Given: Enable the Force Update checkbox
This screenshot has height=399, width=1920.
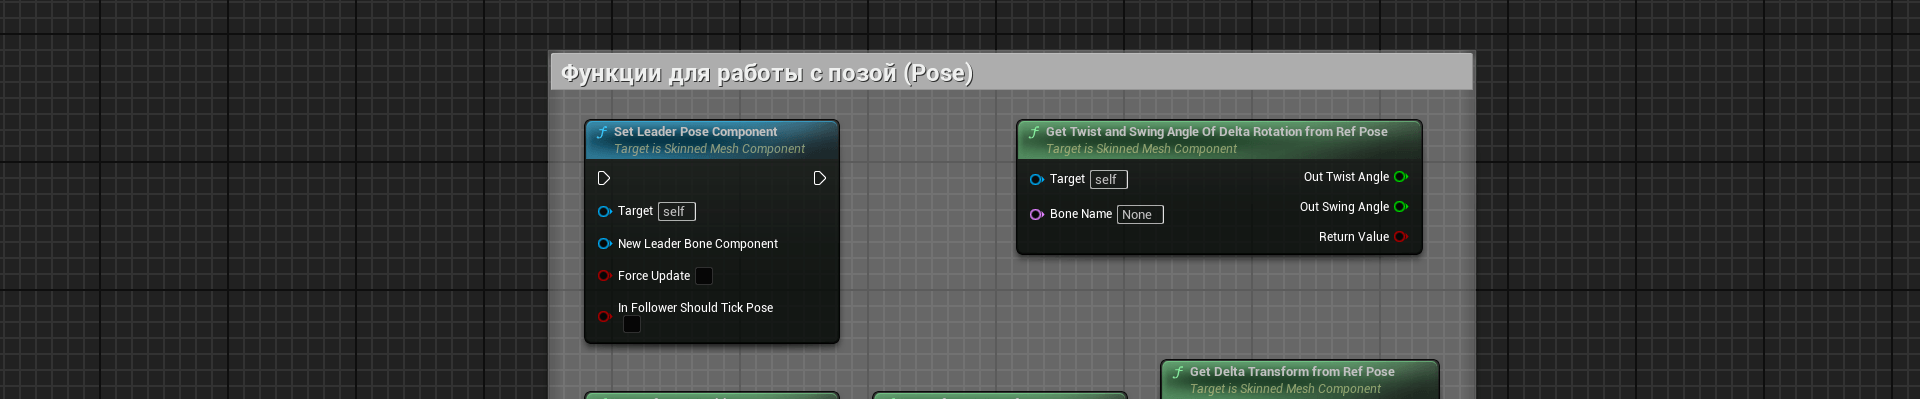Looking at the screenshot, I should coord(704,276).
